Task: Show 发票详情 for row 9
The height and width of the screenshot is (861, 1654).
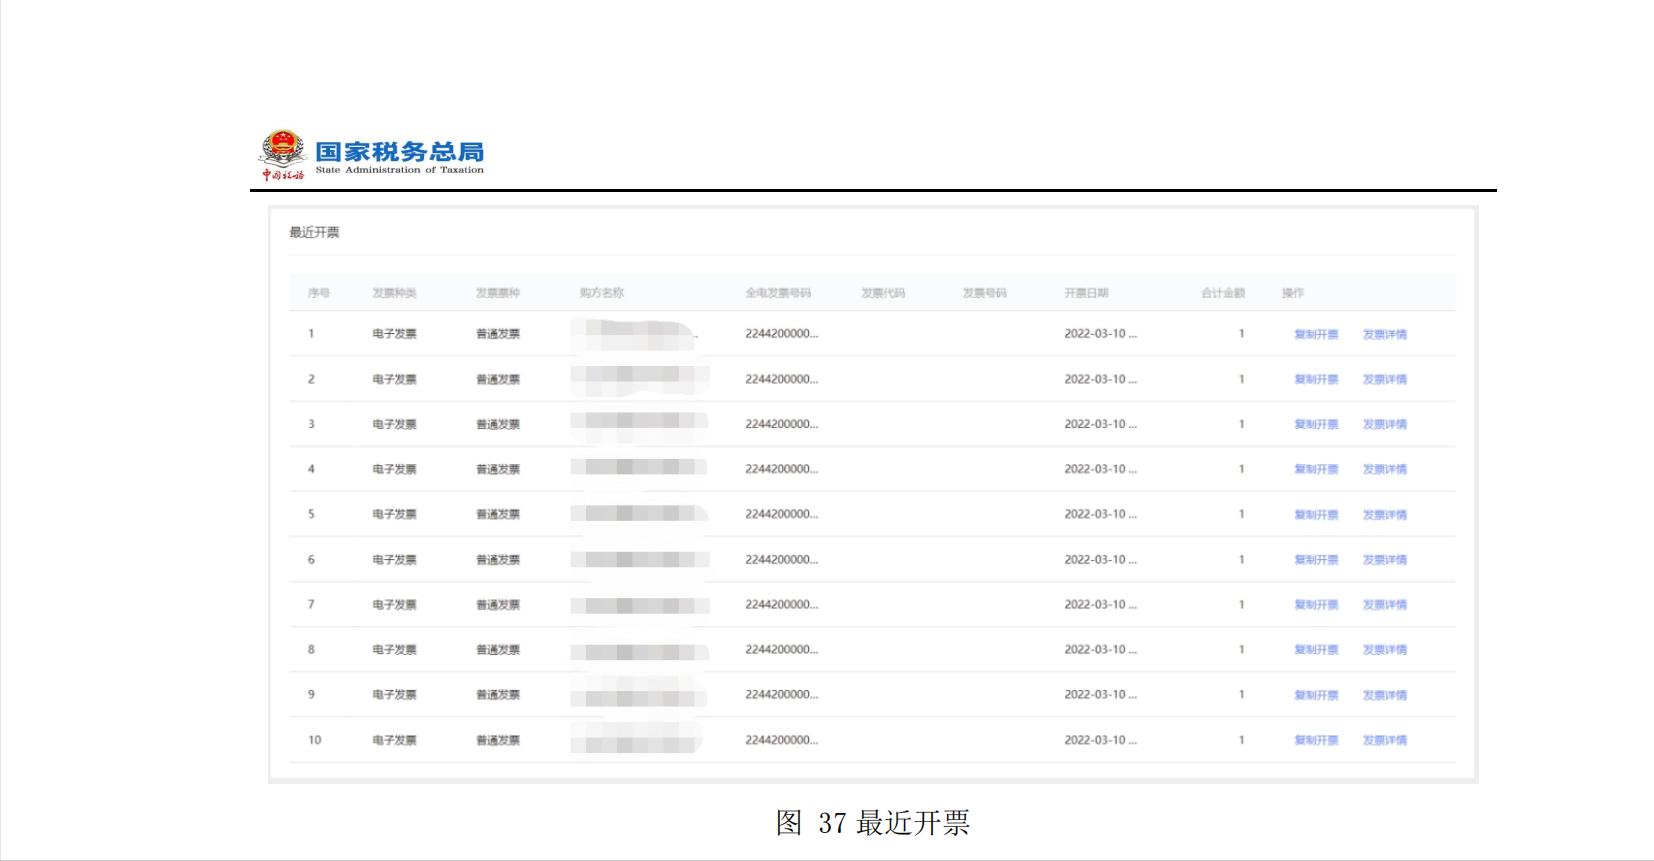Action: 1384,695
